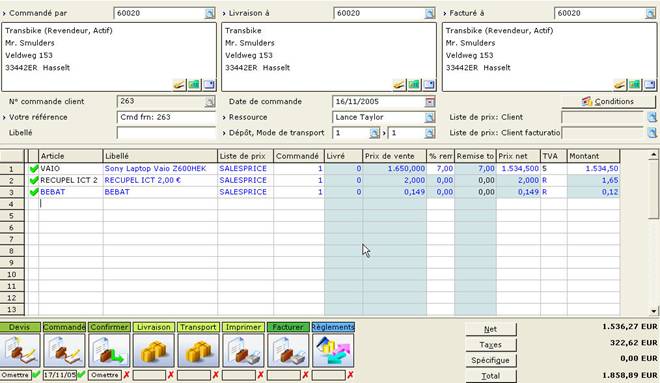Click Omettre button under Confirmer
Screen dimensions: 660x383
tap(105, 375)
